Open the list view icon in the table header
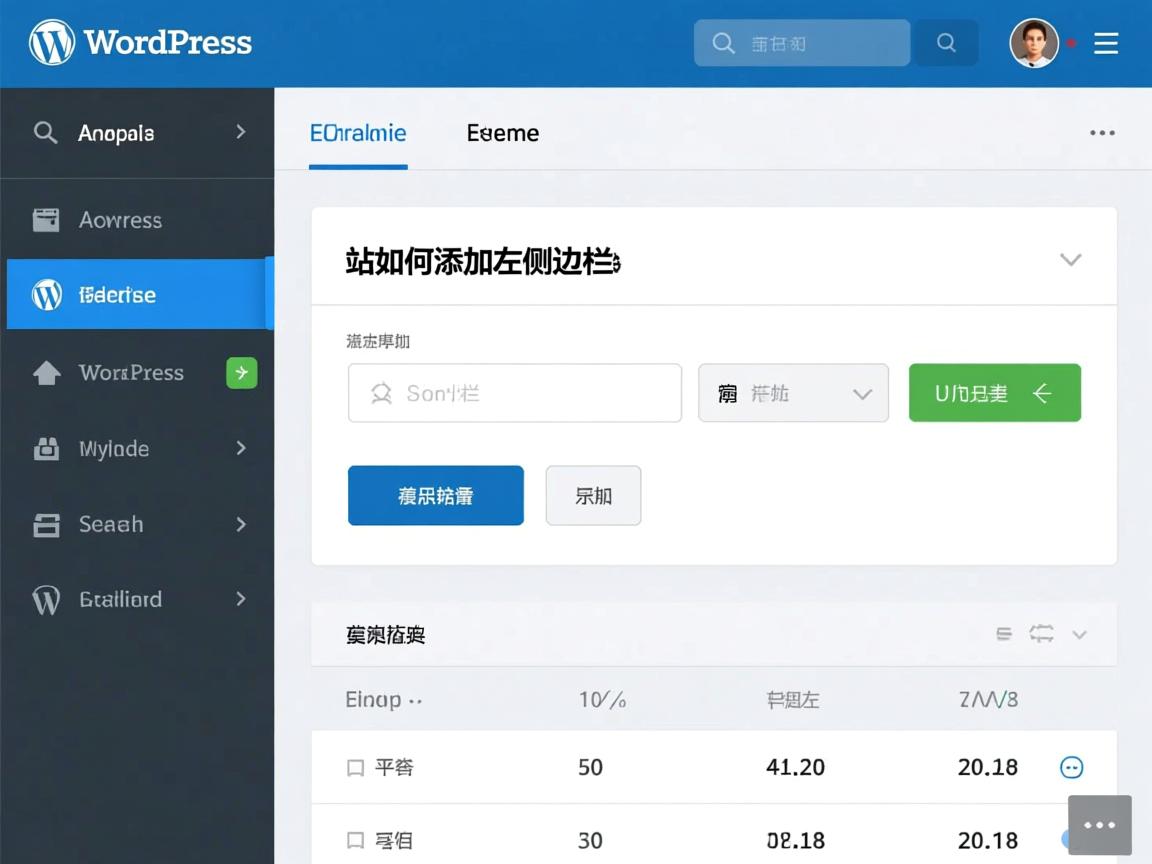Image resolution: width=1152 pixels, height=864 pixels. tap(1003, 633)
